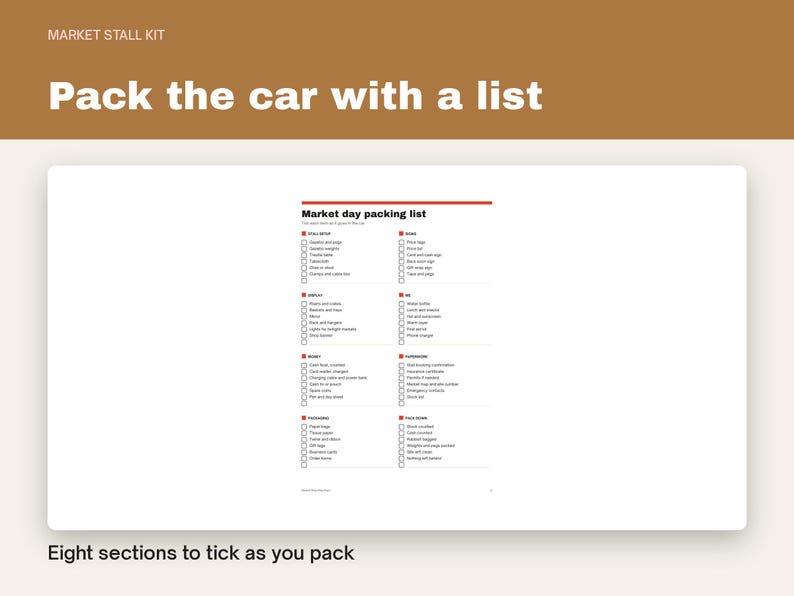
Task: Tick the Gazebo weights checkbox
Action: click(304, 249)
